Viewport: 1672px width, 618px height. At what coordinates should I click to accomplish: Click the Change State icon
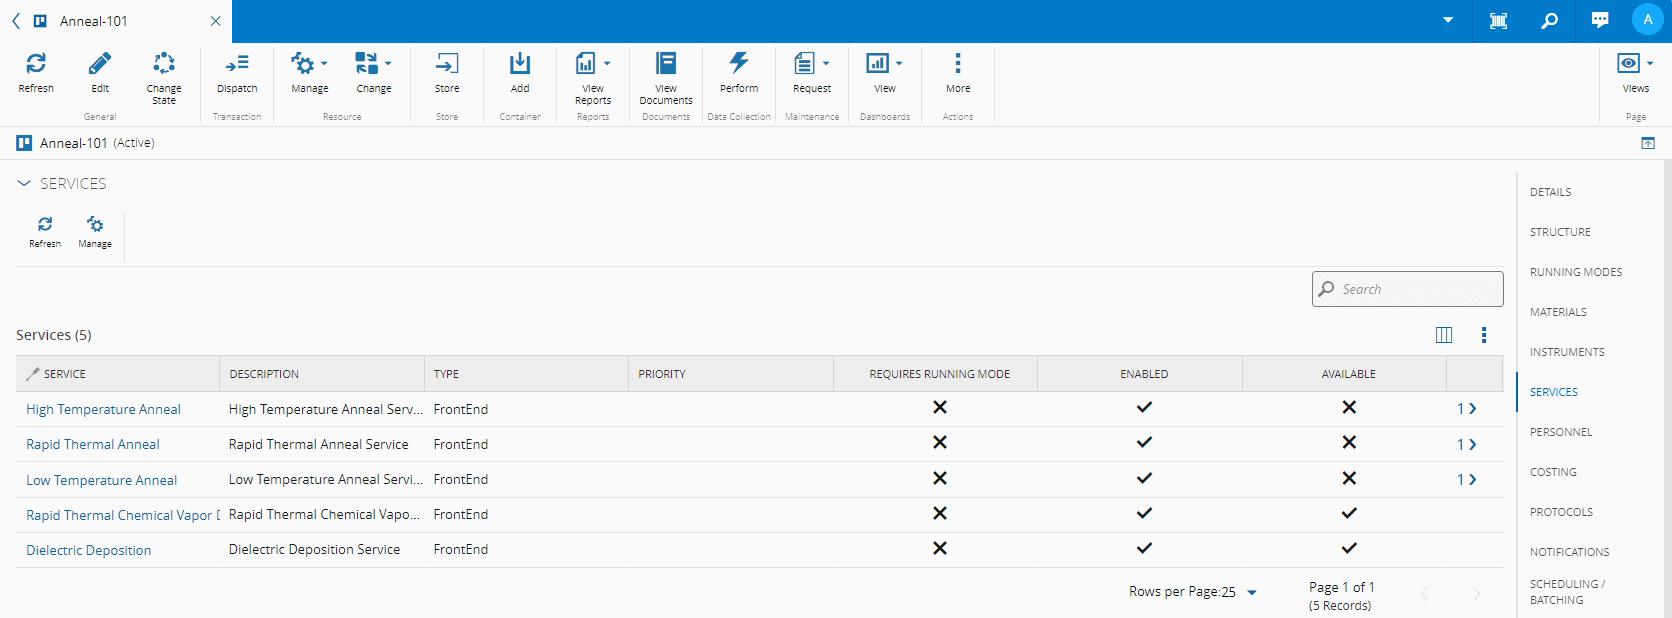[x=164, y=65]
